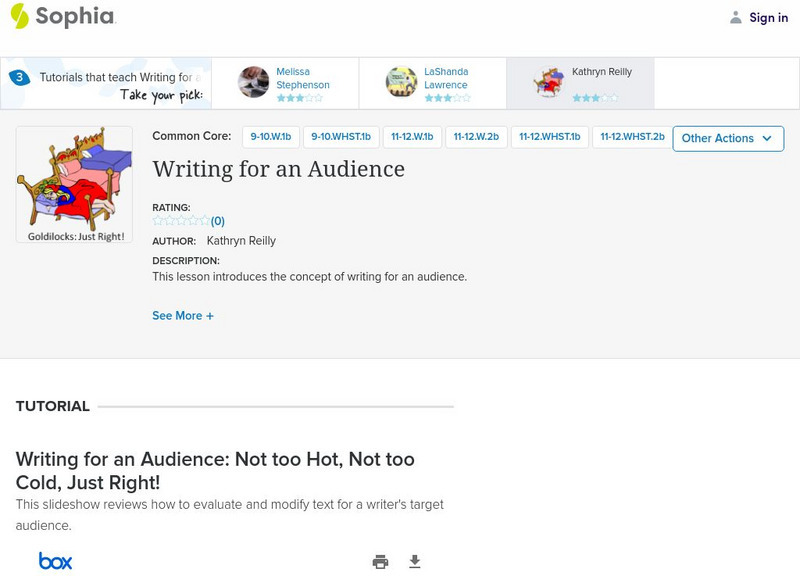Click the Goldilocks: Just Right! thumbnail
Viewport: 800px width, 576px height.
74,184
